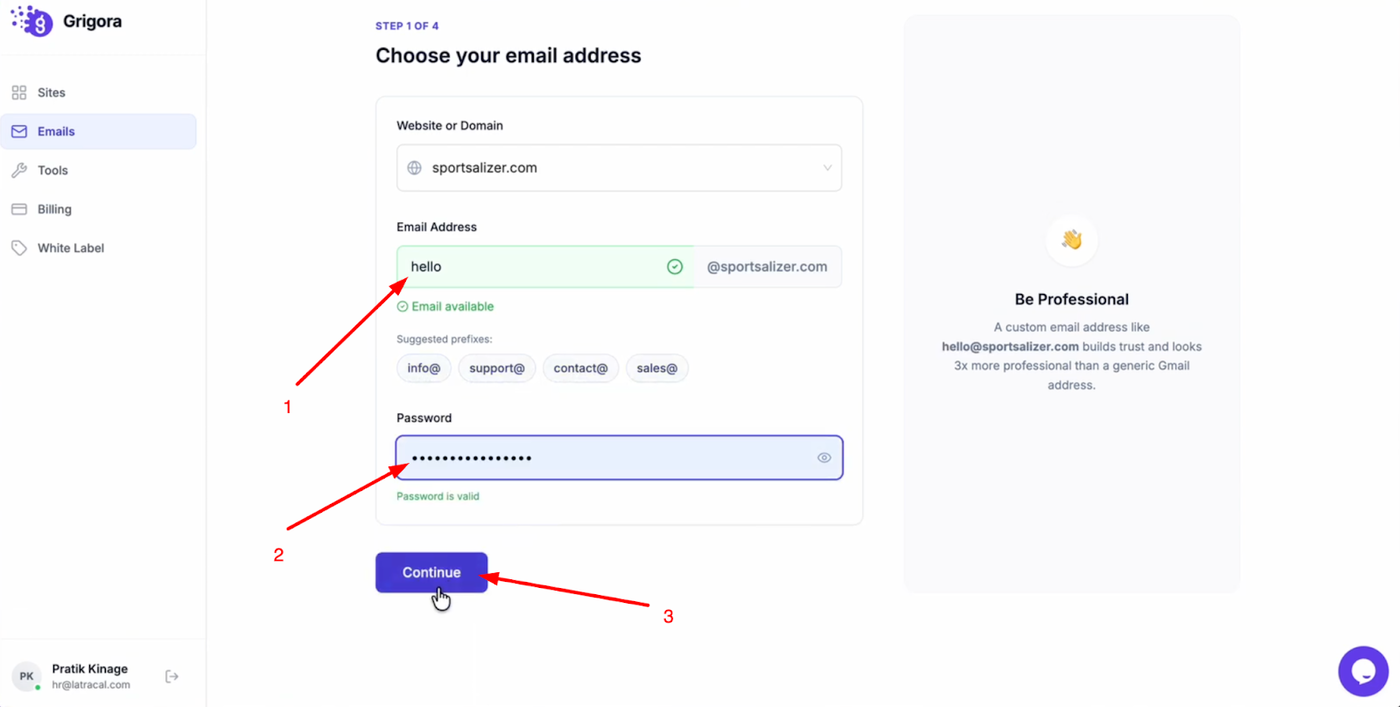This screenshot has width=1400, height=707.
Task: Click the Tools wrench icon
Action: (19, 171)
